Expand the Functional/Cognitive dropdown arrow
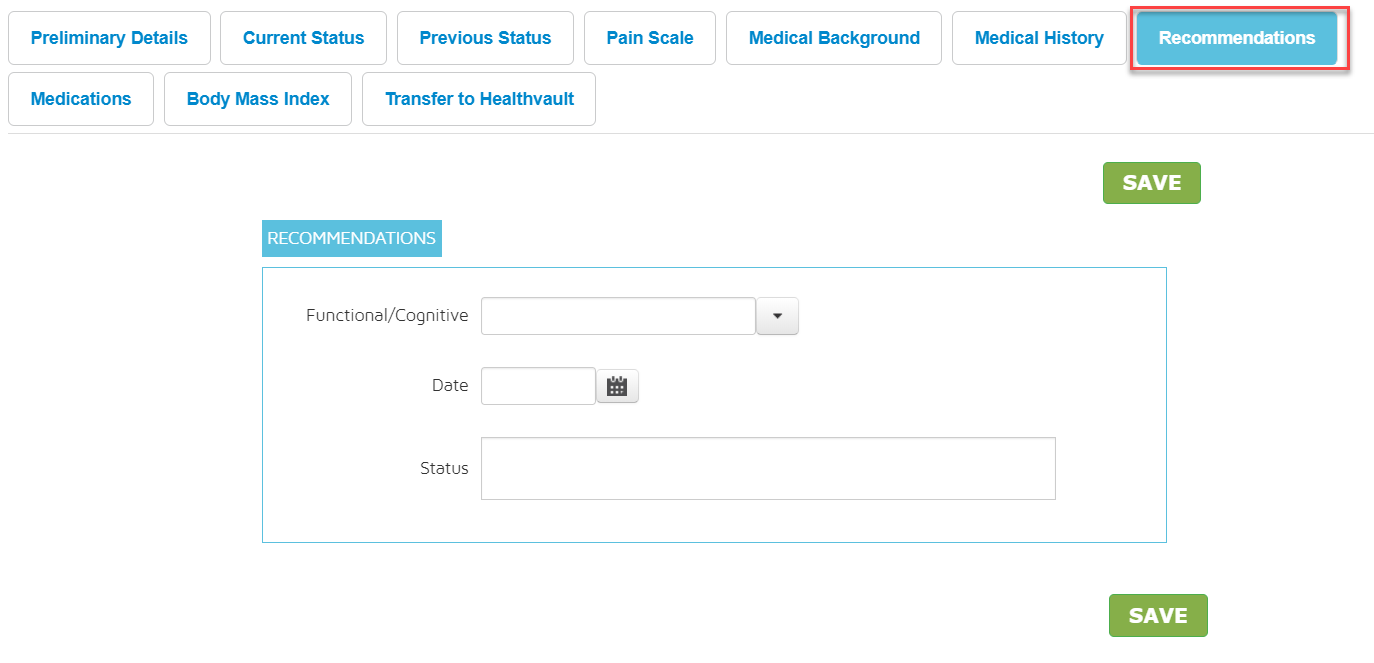1374x663 pixels. [777, 316]
